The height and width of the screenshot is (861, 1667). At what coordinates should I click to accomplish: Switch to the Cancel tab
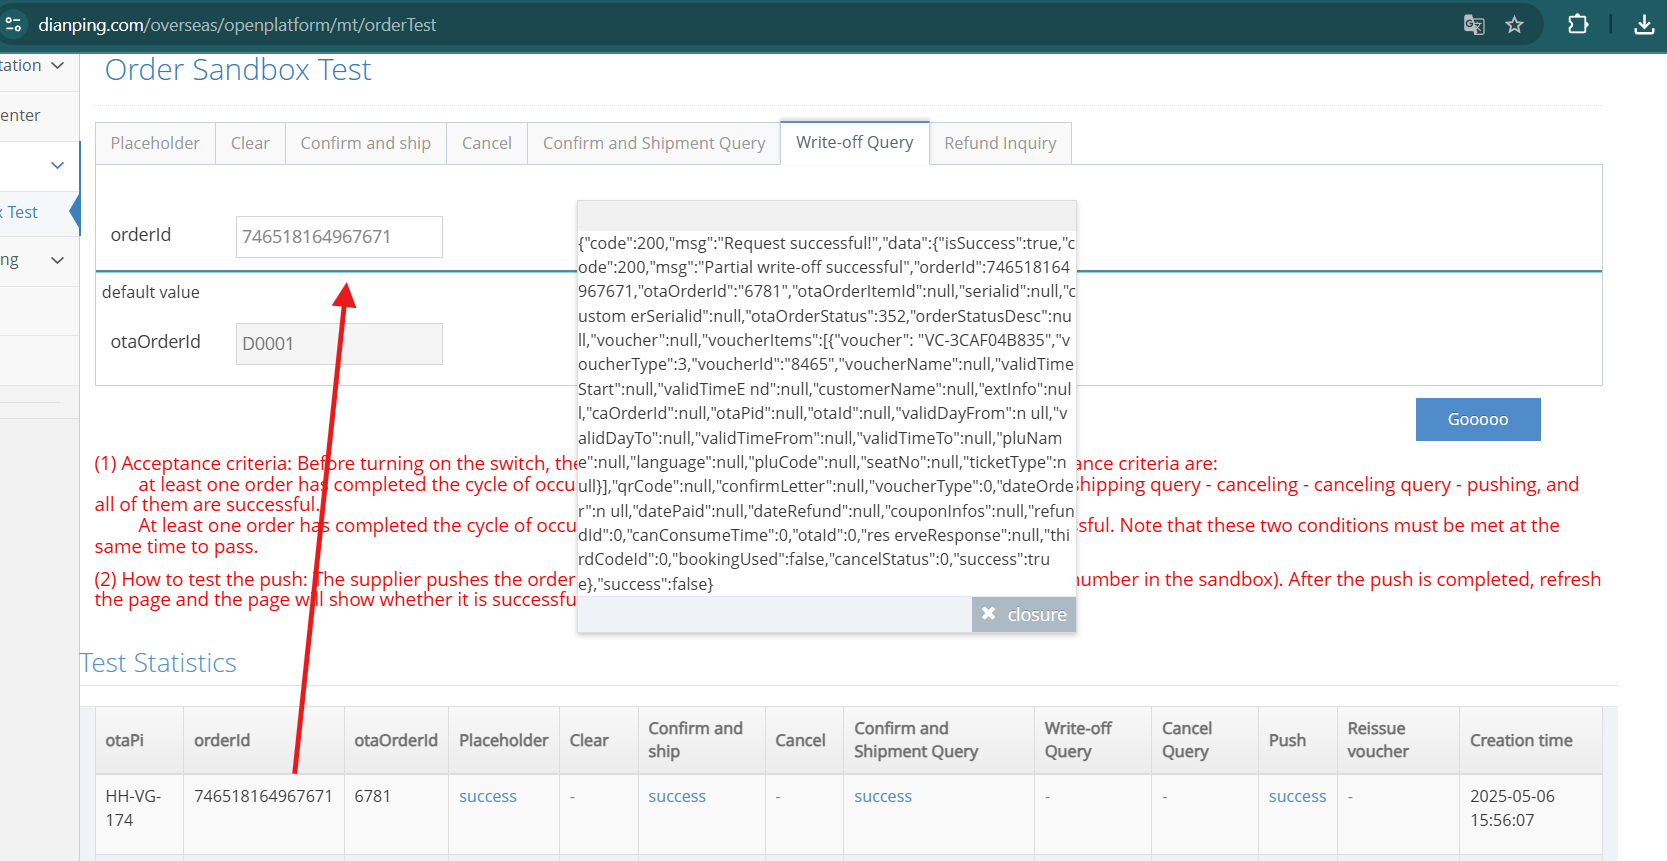click(x=487, y=143)
